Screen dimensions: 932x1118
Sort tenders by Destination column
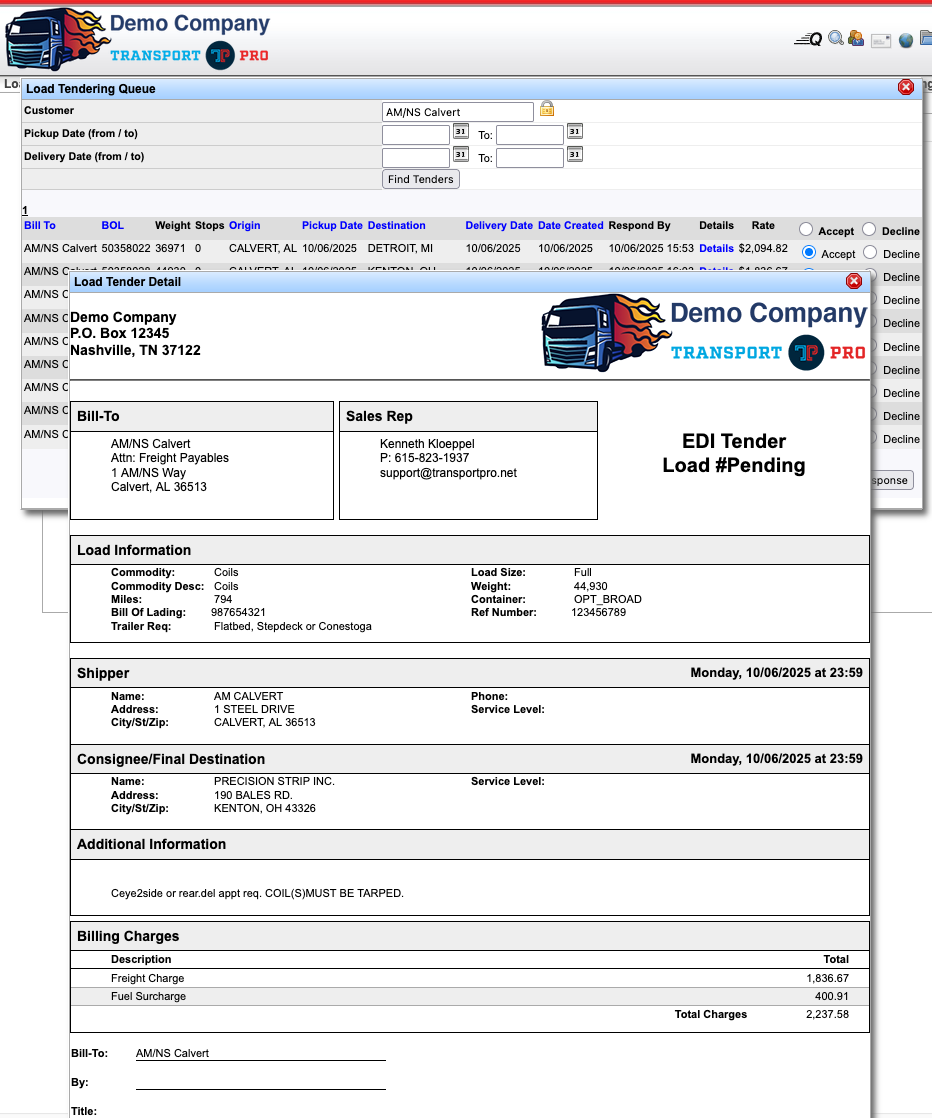pos(396,226)
